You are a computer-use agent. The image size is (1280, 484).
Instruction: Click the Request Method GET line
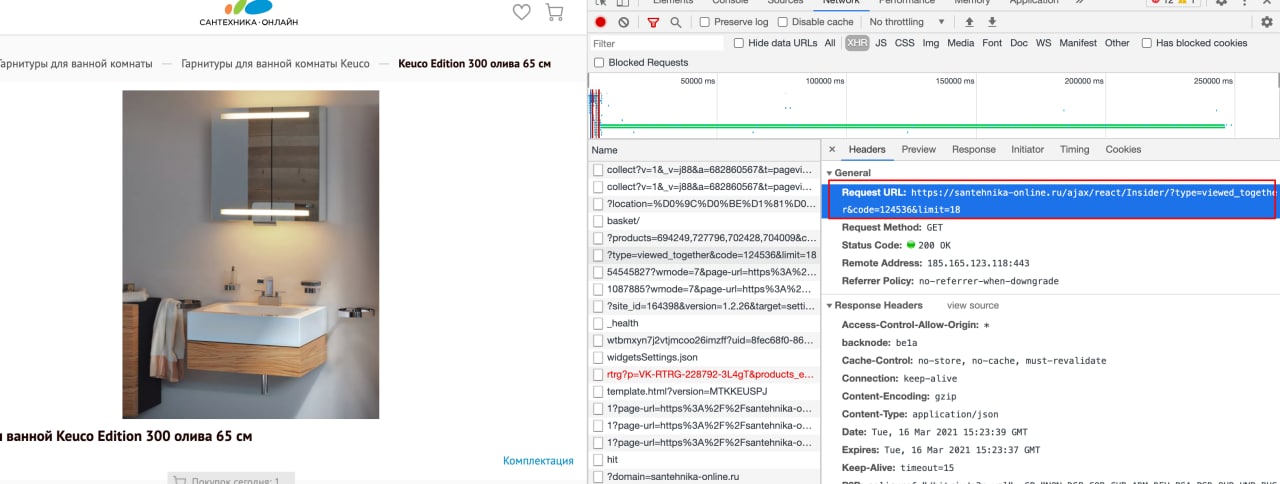pyautogui.click(x=892, y=227)
